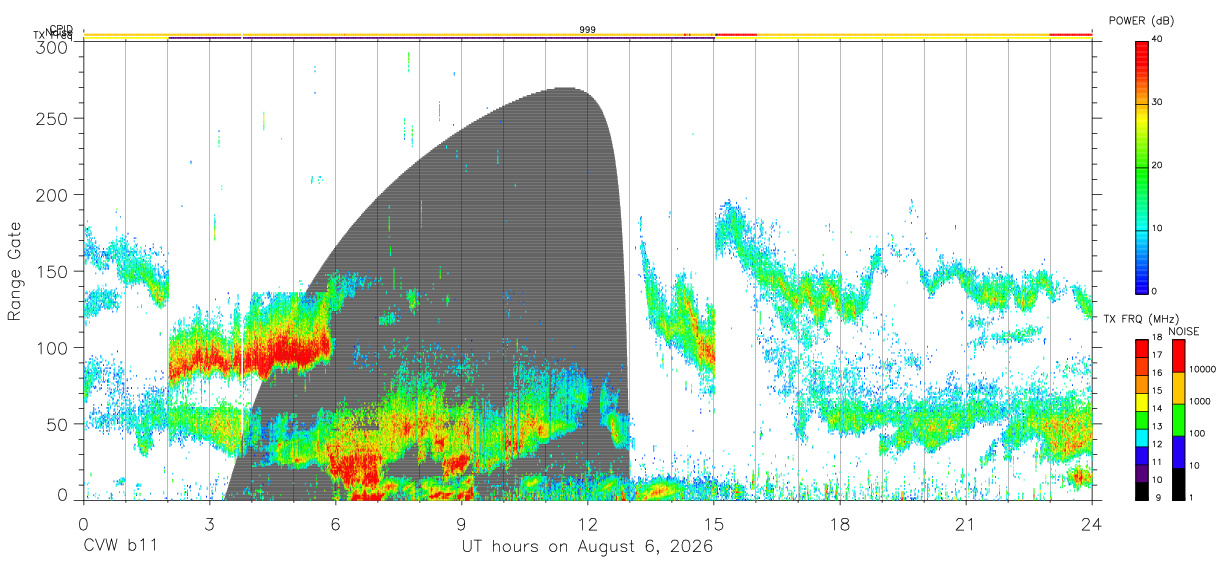The image size is (1228, 567).
Task: Click the blue segment of the NOISE color bar
Action: tap(1178, 452)
